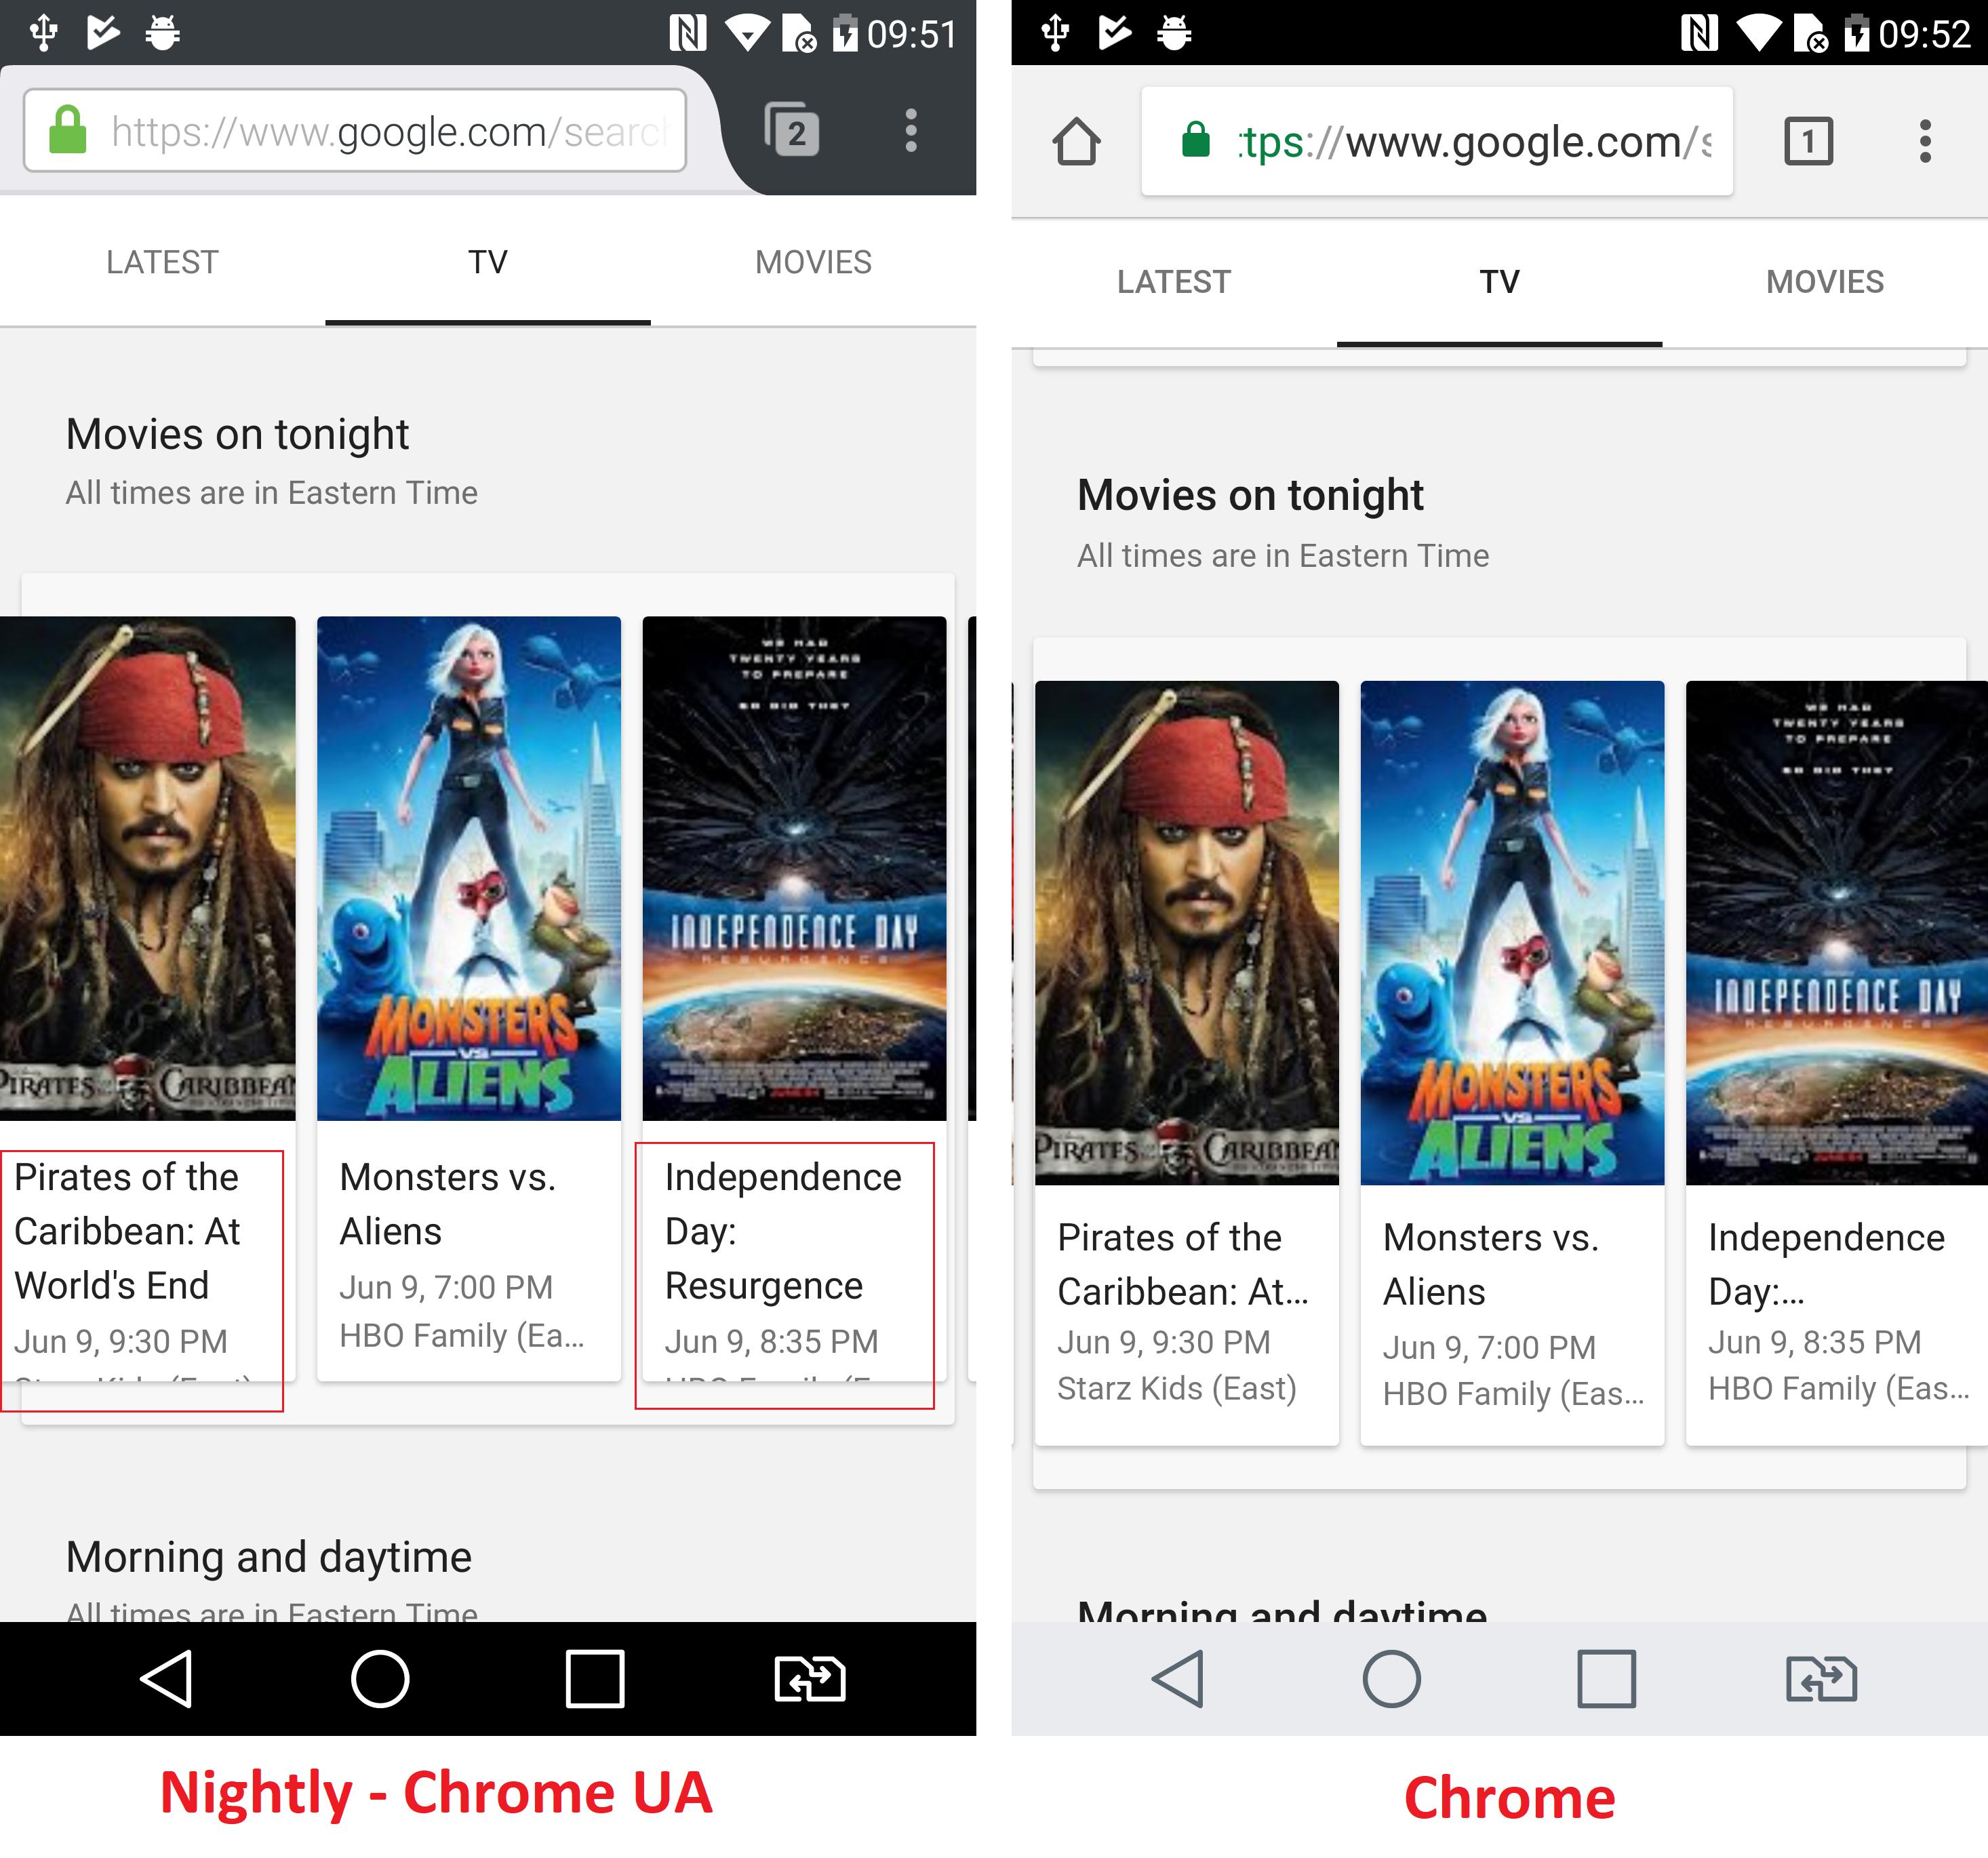
Task: Switch to the LATEST tab in Chrome
Action: (1174, 282)
